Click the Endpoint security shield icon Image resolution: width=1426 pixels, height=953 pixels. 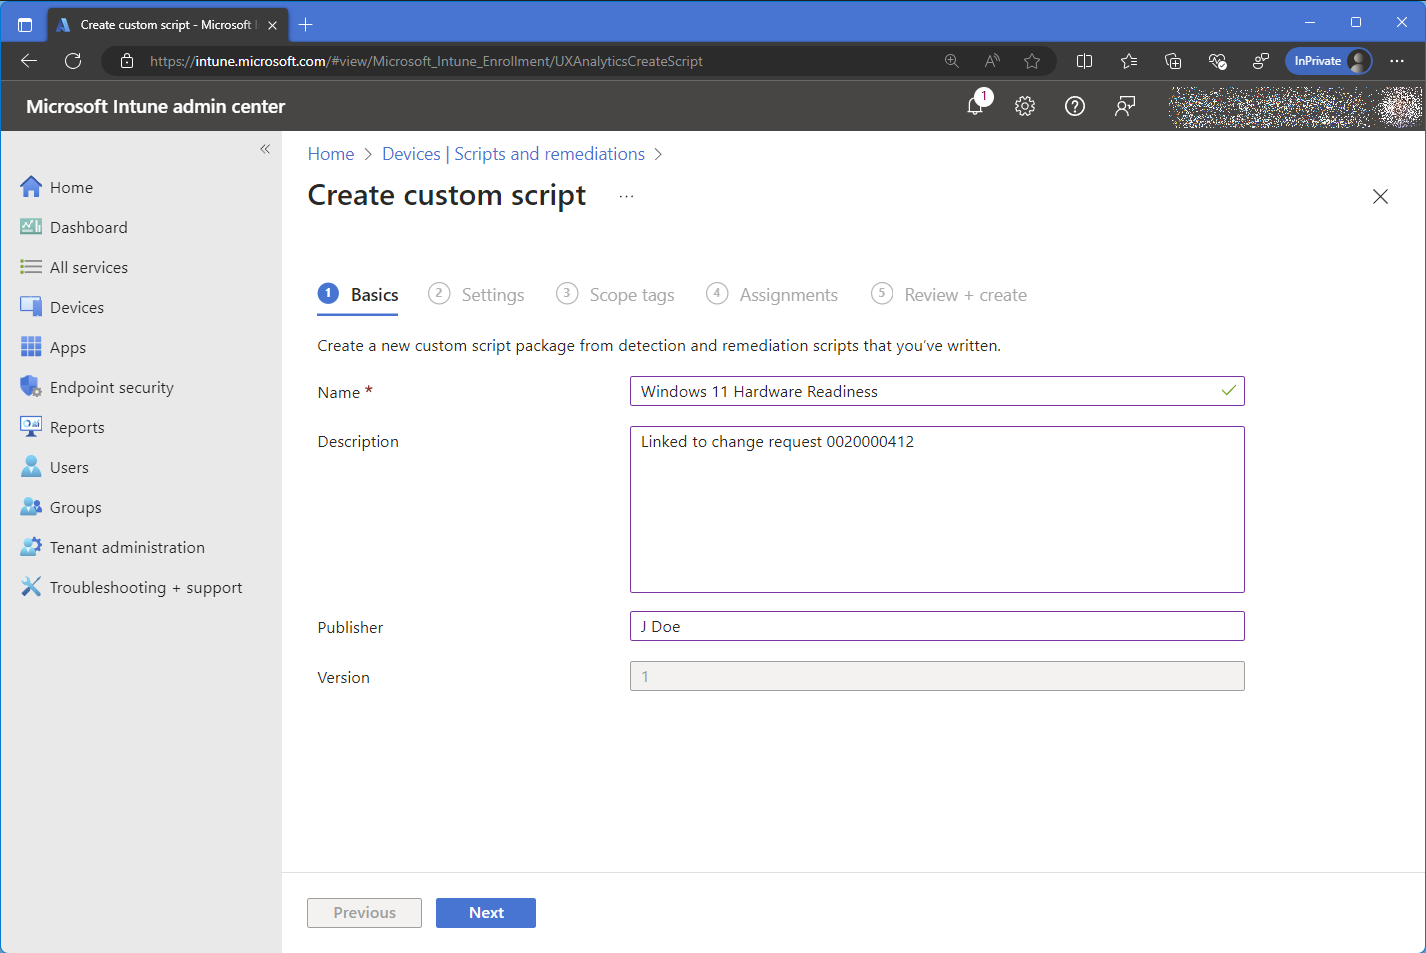tap(31, 387)
